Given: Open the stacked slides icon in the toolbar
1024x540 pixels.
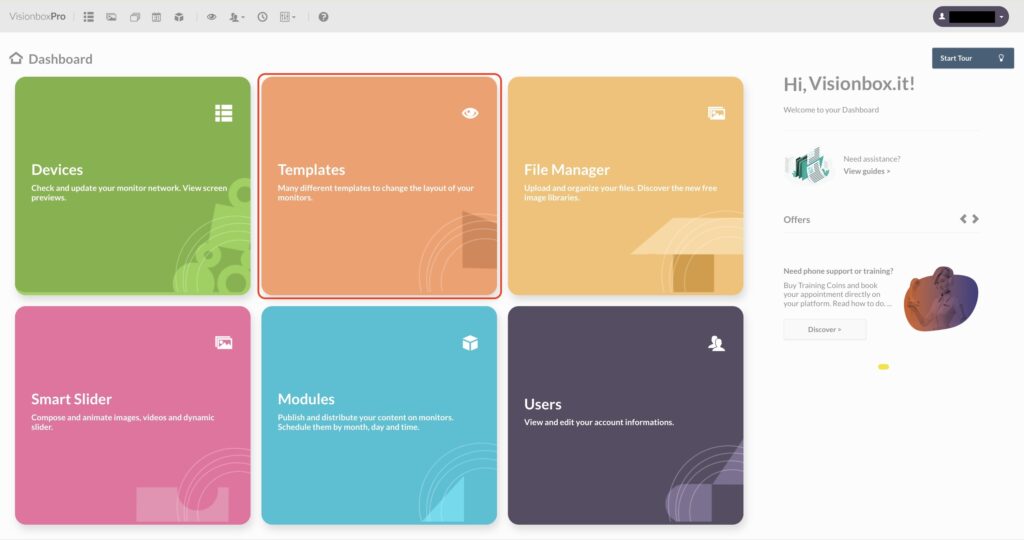Looking at the screenshot, I should [x=135, y=17].
